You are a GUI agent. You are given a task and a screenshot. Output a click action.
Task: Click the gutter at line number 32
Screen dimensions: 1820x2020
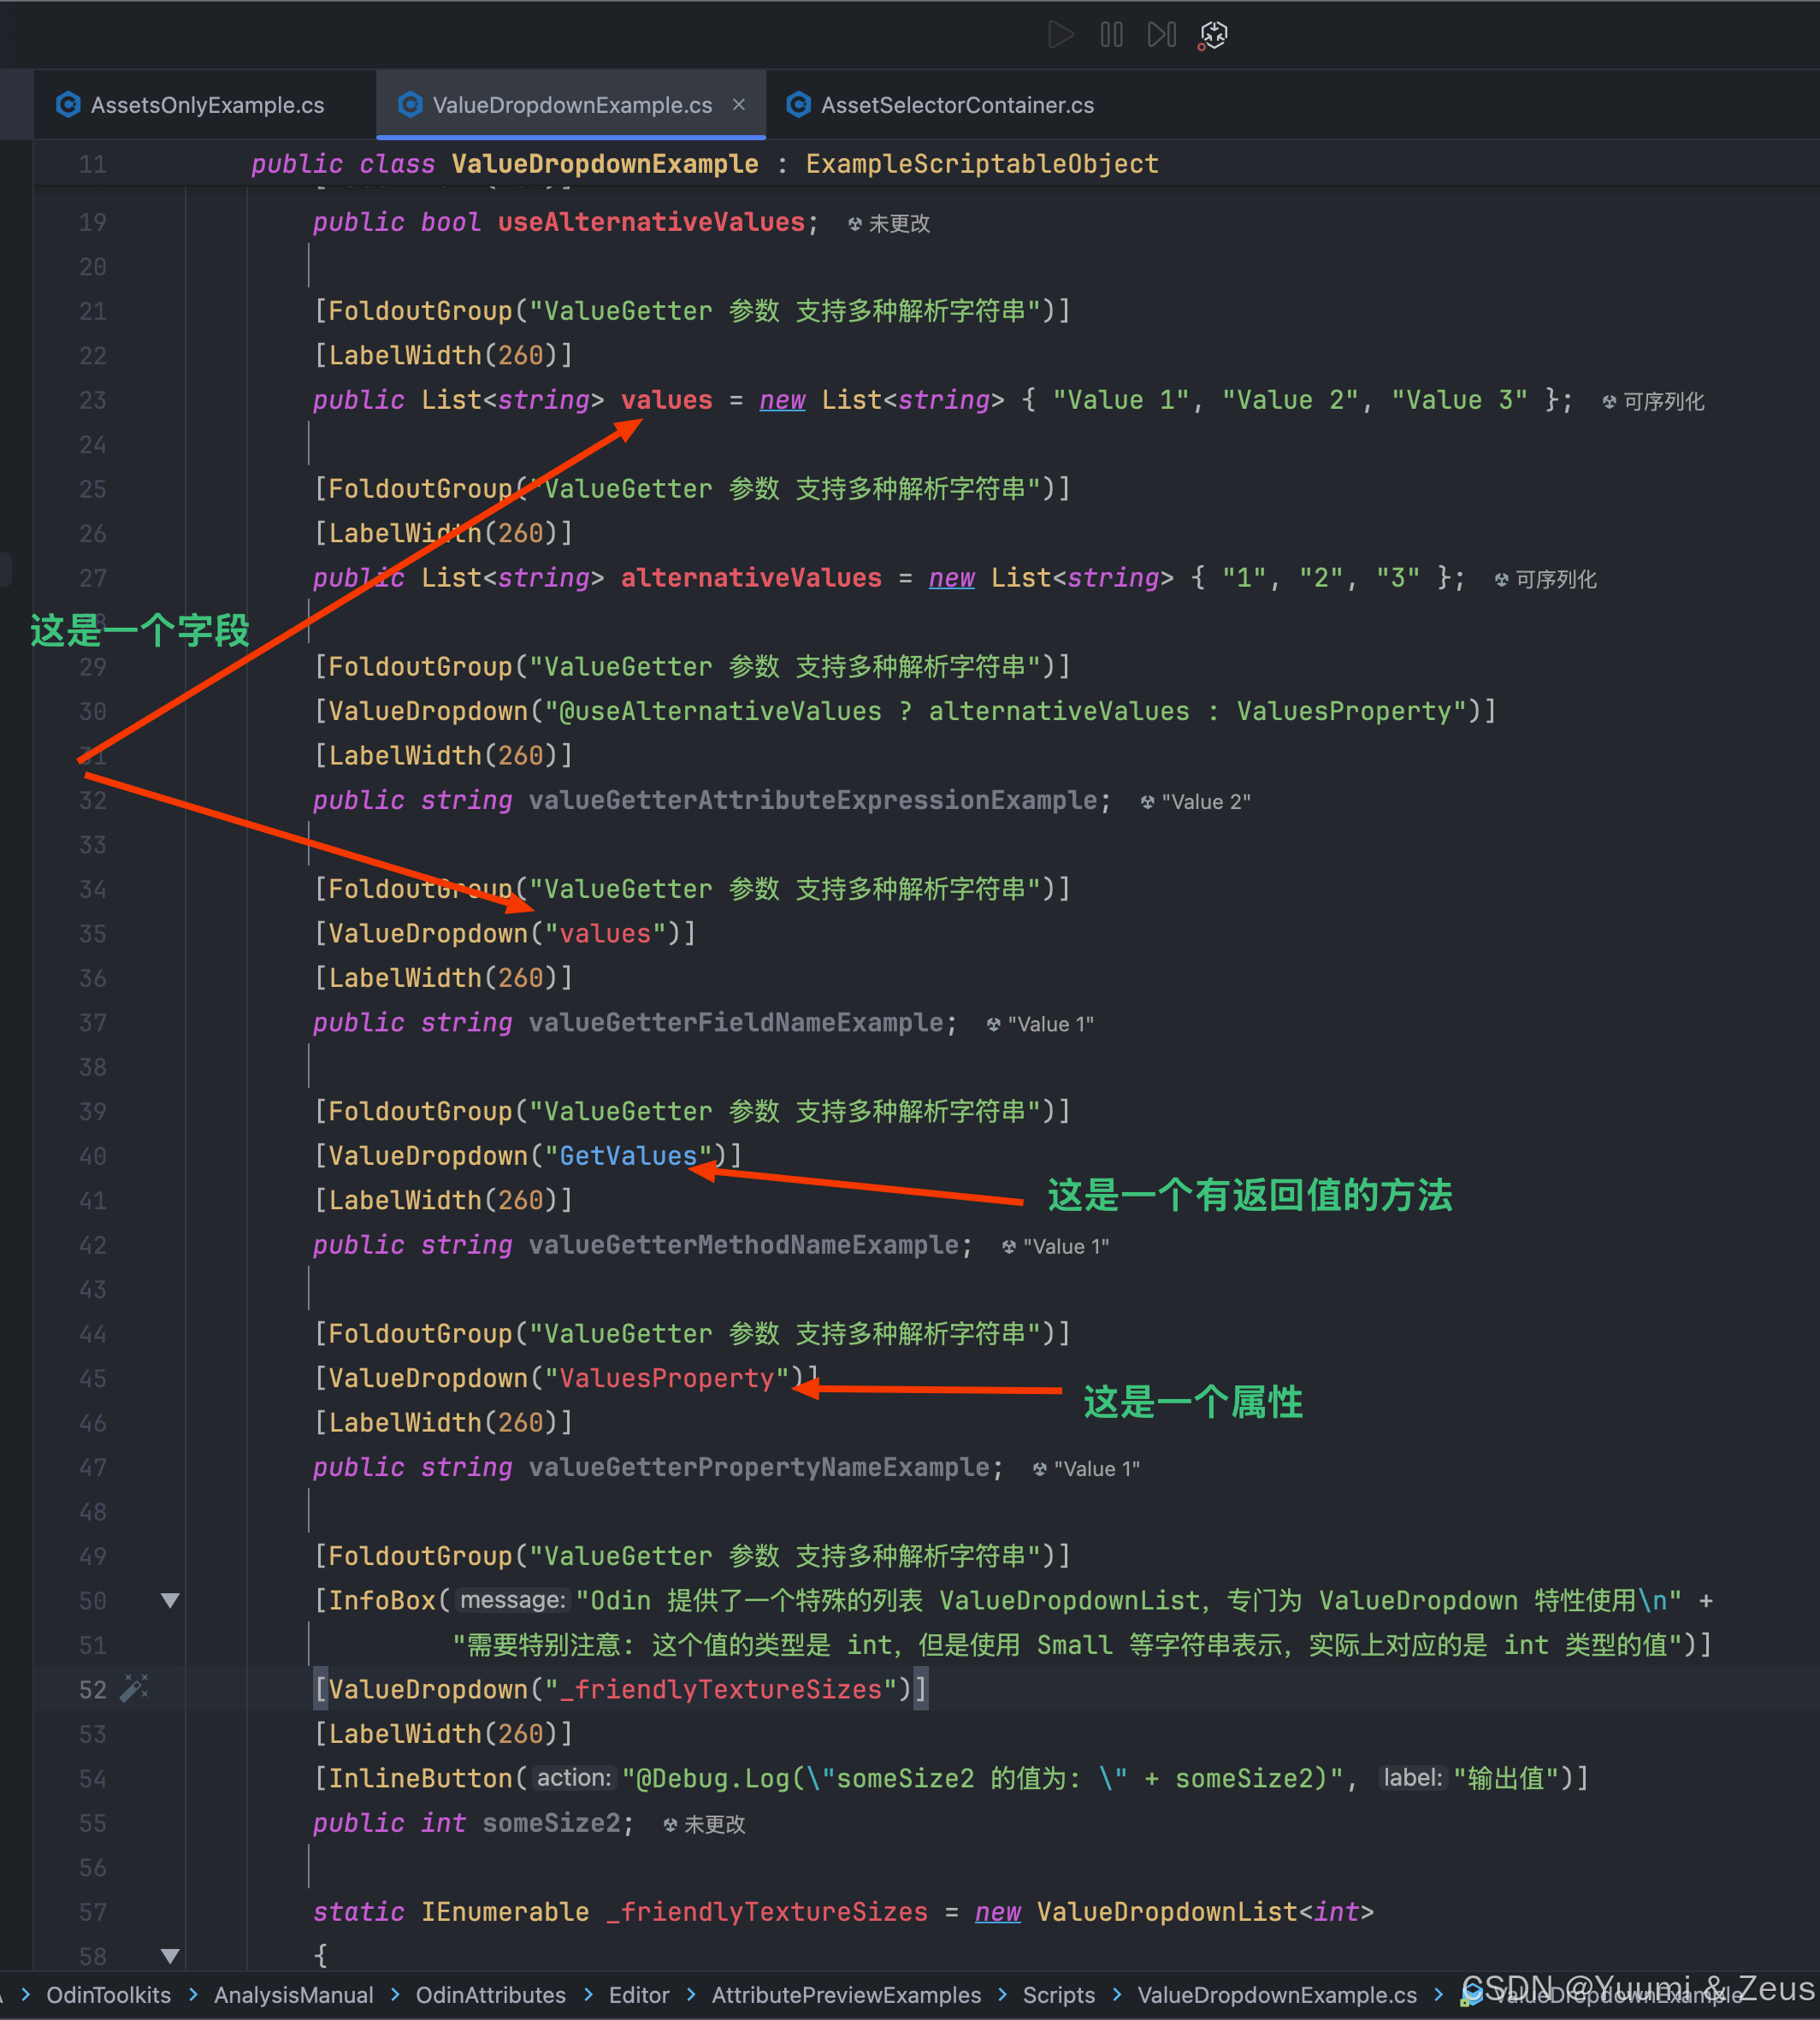click(93, 800)
